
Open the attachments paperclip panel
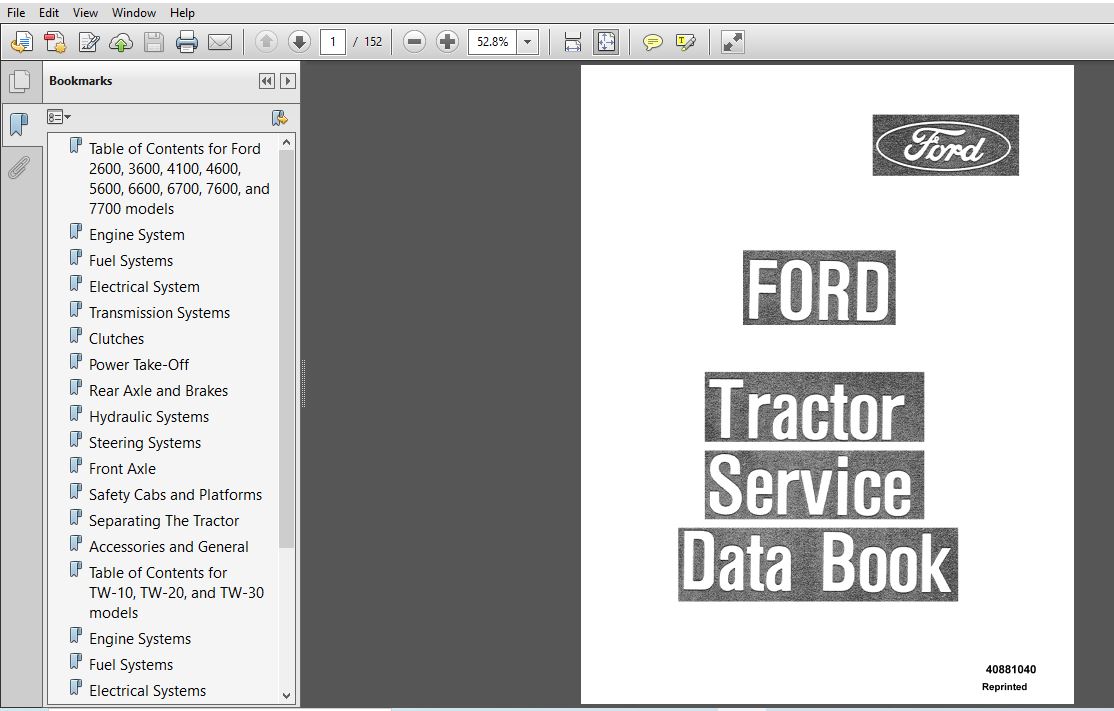[19, 168]
